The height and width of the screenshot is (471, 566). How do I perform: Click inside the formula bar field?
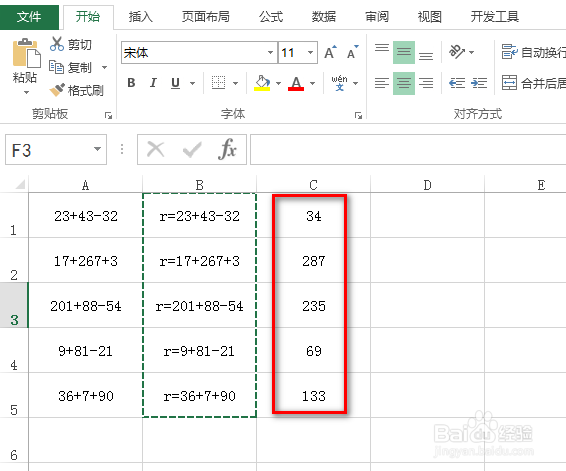[408, 149]
